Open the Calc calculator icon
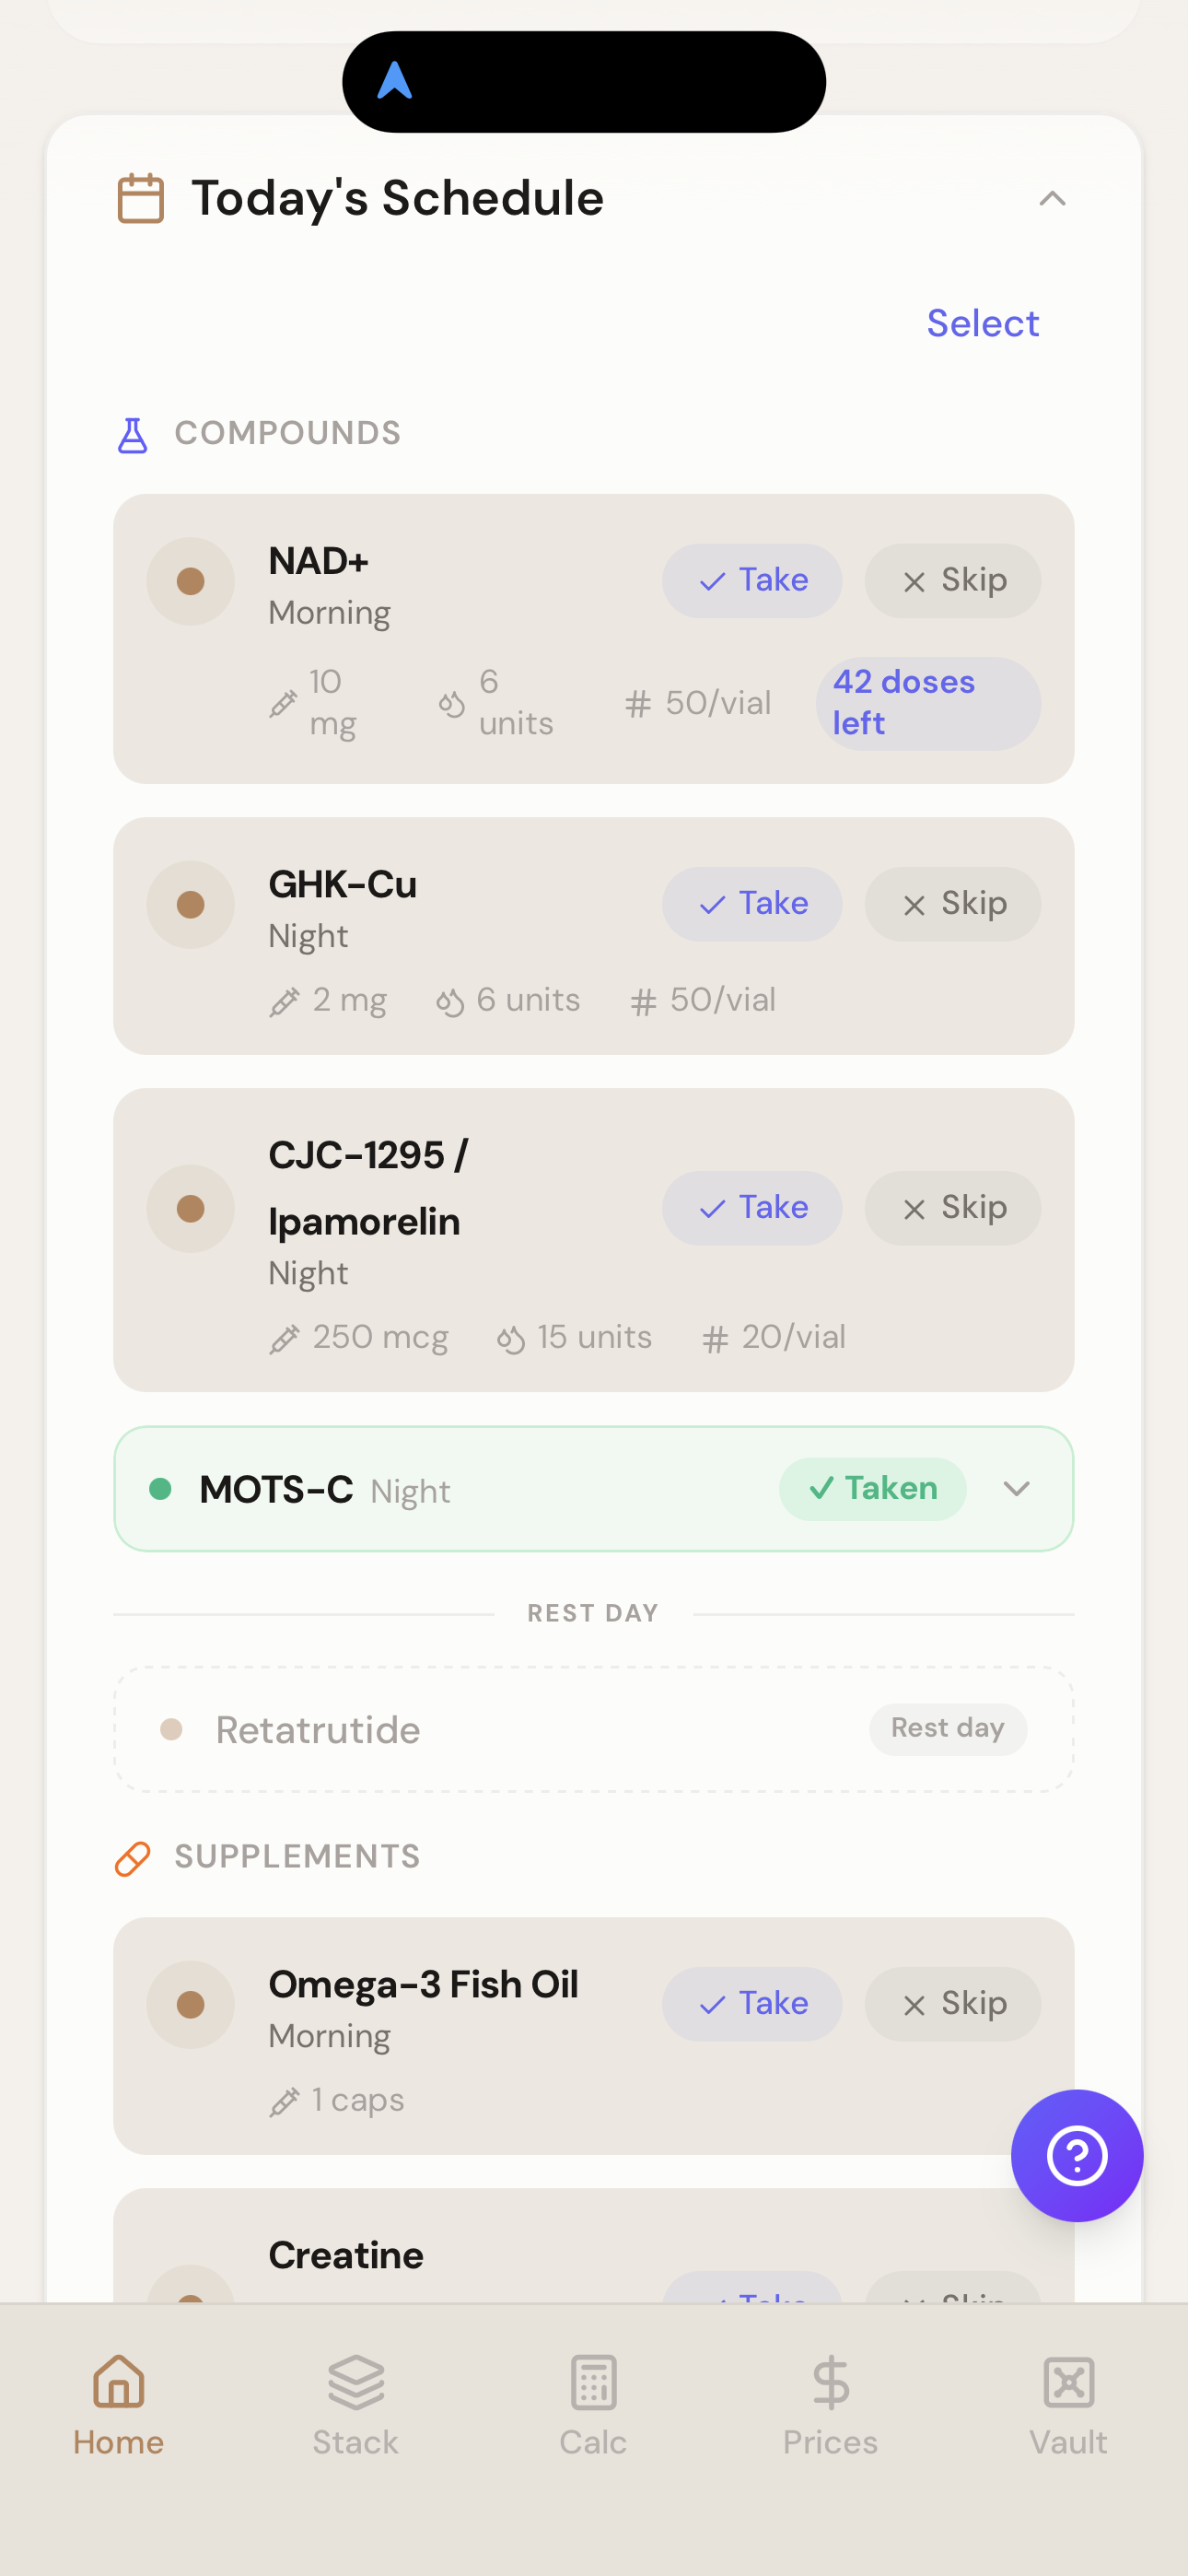 pos(593,2382)
